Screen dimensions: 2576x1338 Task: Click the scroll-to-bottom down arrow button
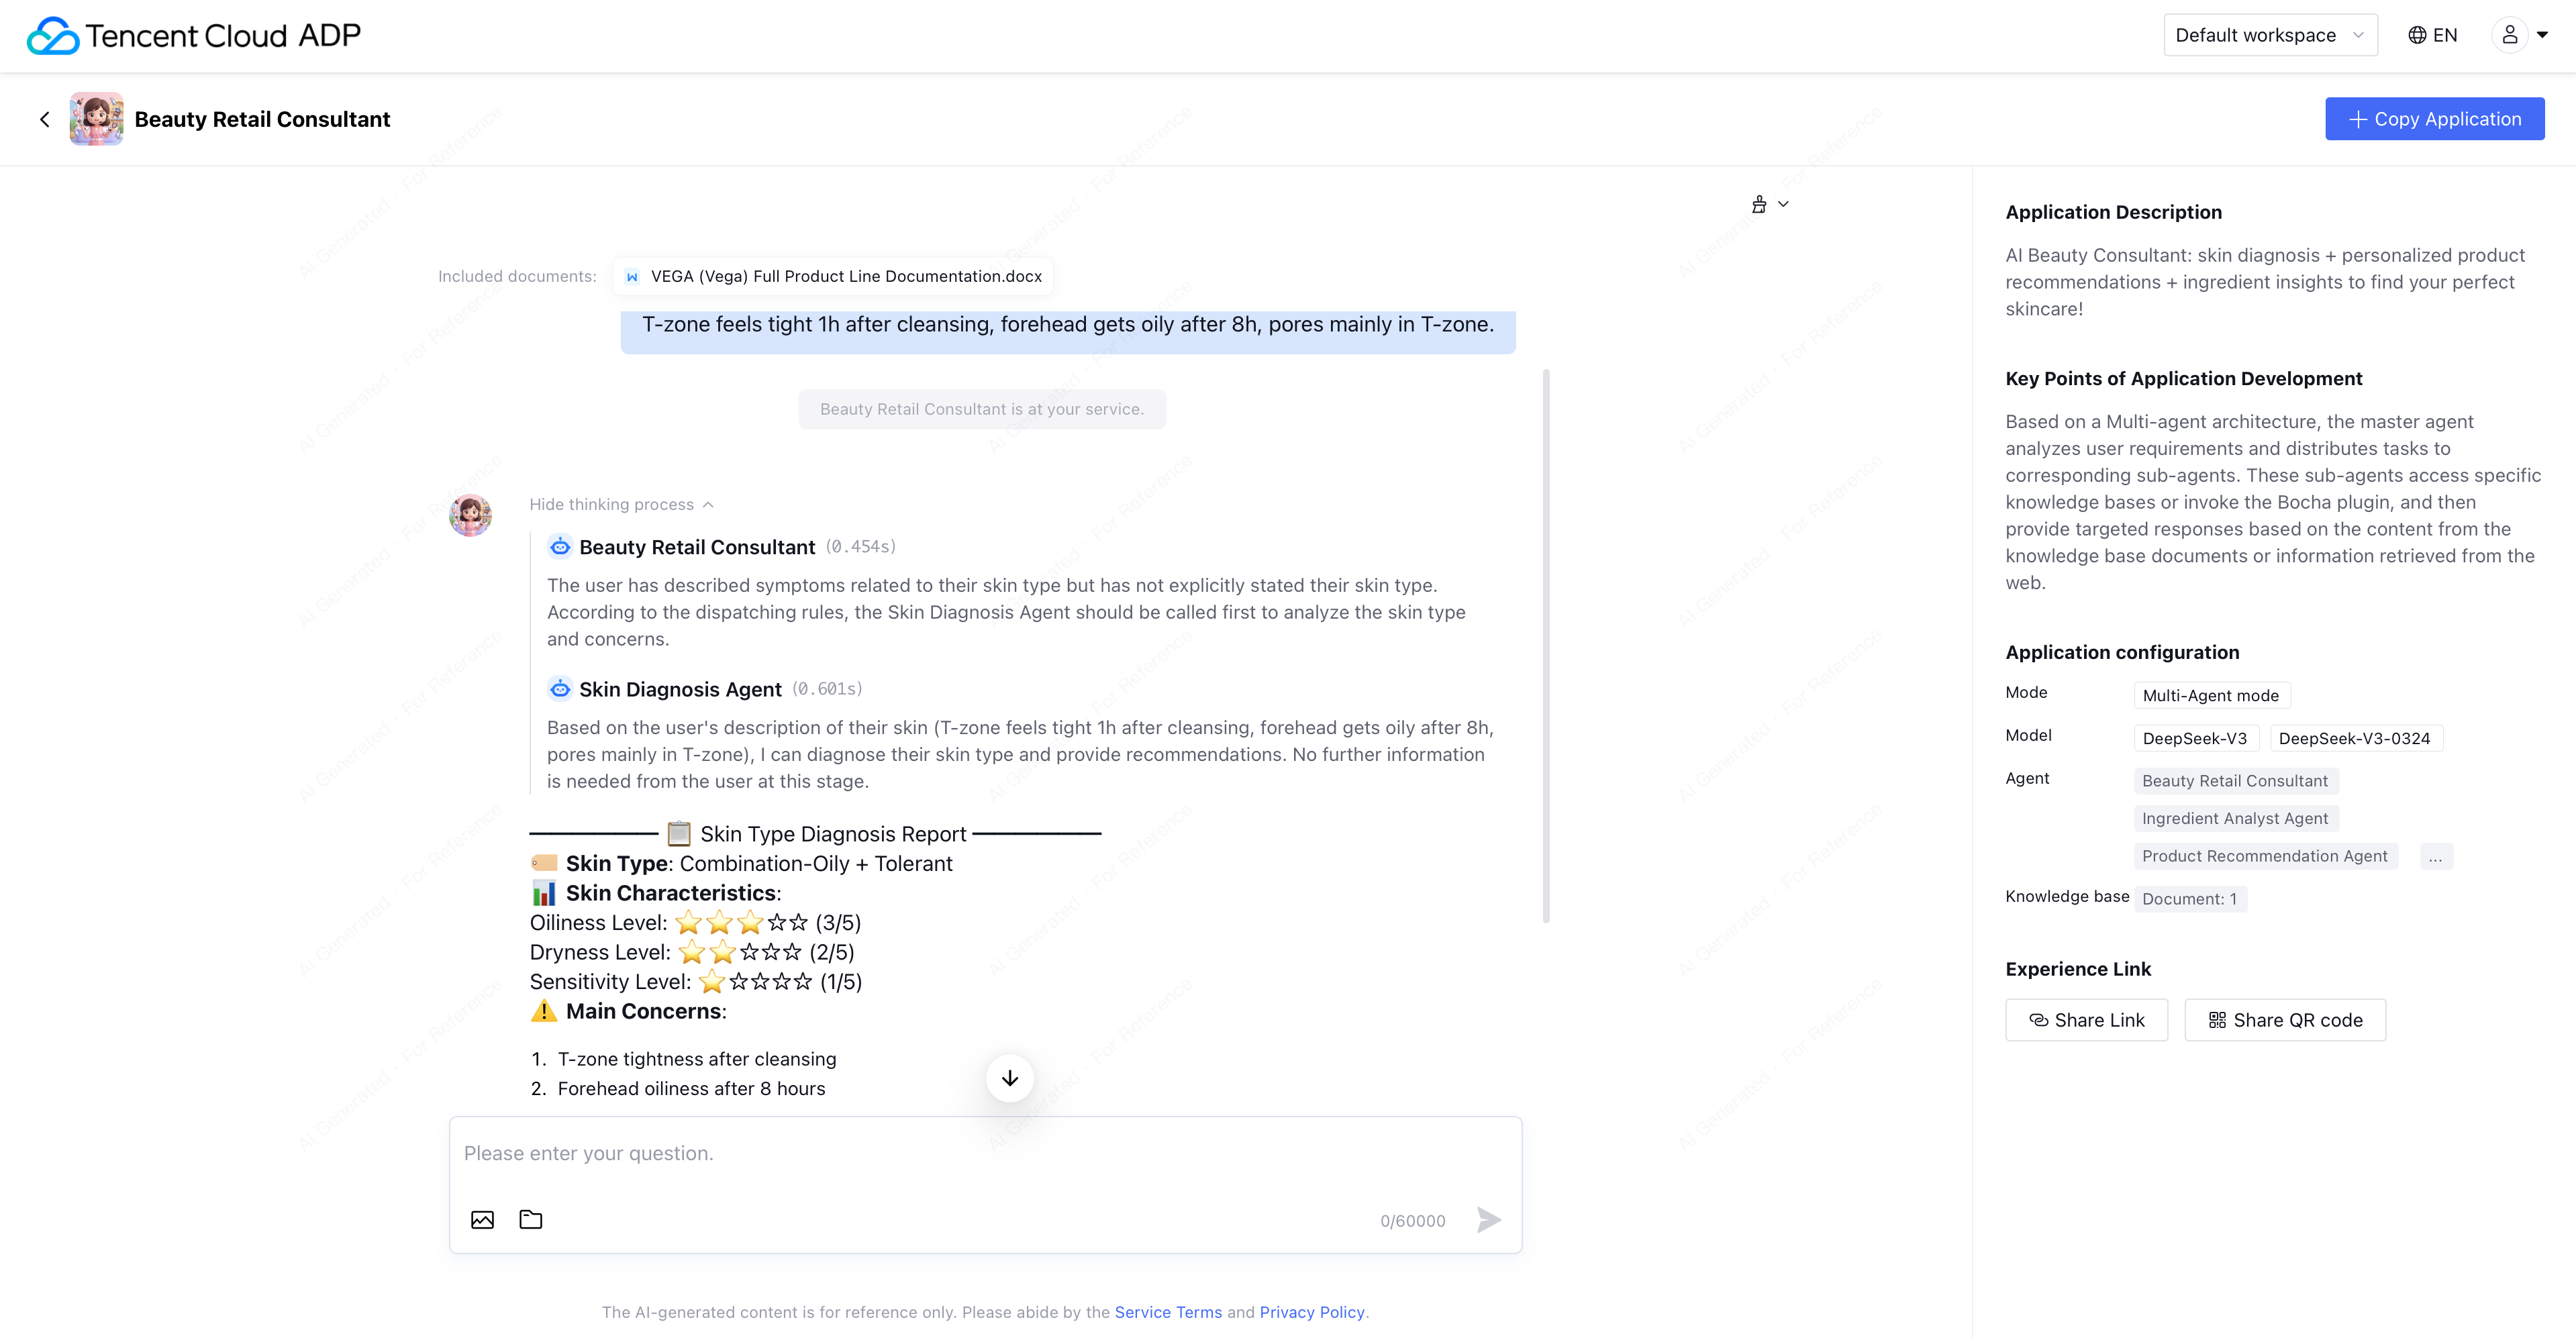1010,1078
